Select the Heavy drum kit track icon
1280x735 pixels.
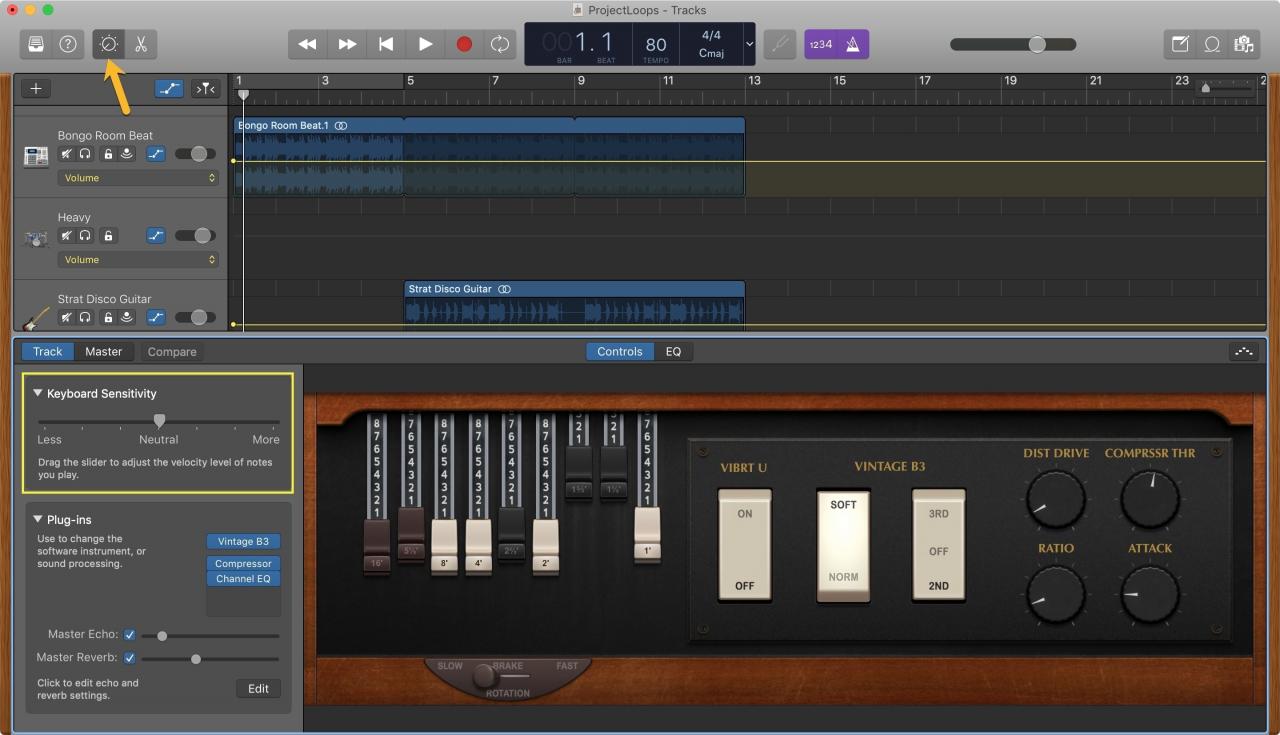[x=36, y=238]
